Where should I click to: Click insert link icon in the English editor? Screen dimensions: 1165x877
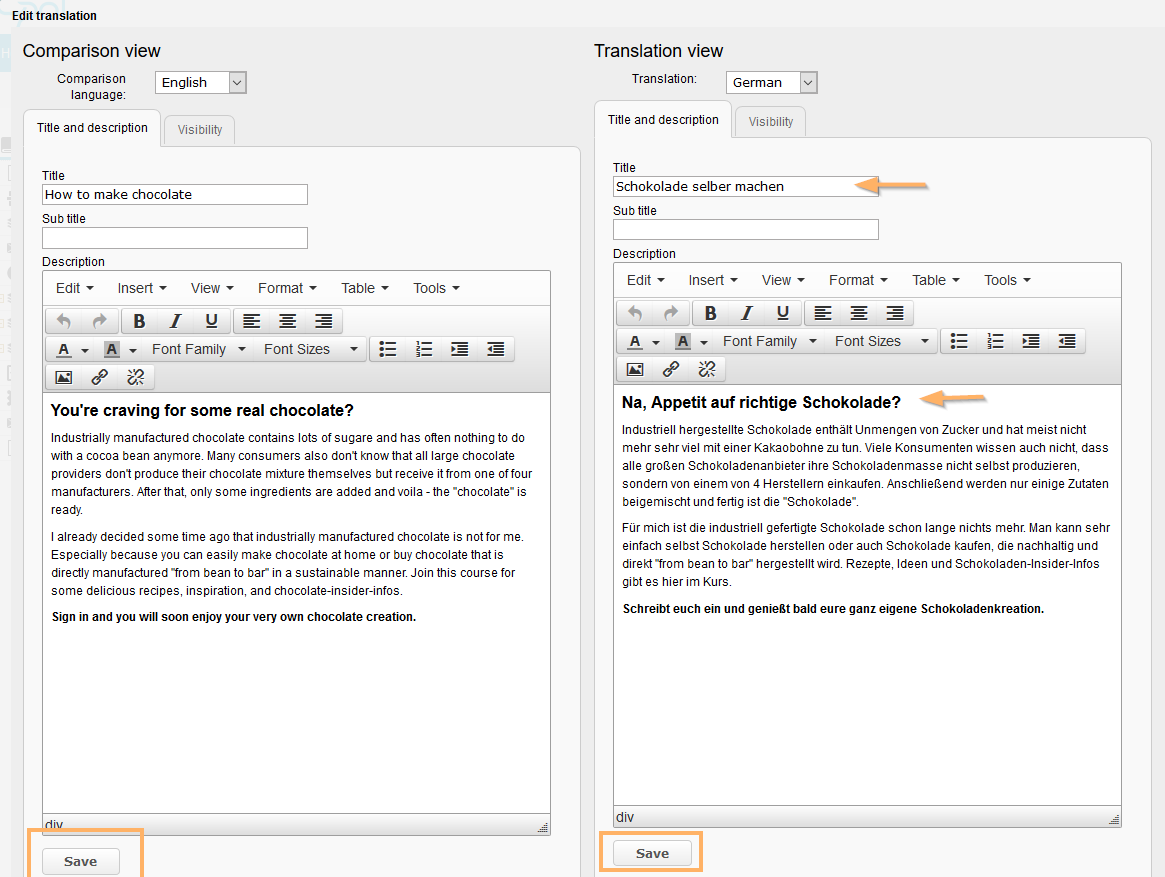100,377
